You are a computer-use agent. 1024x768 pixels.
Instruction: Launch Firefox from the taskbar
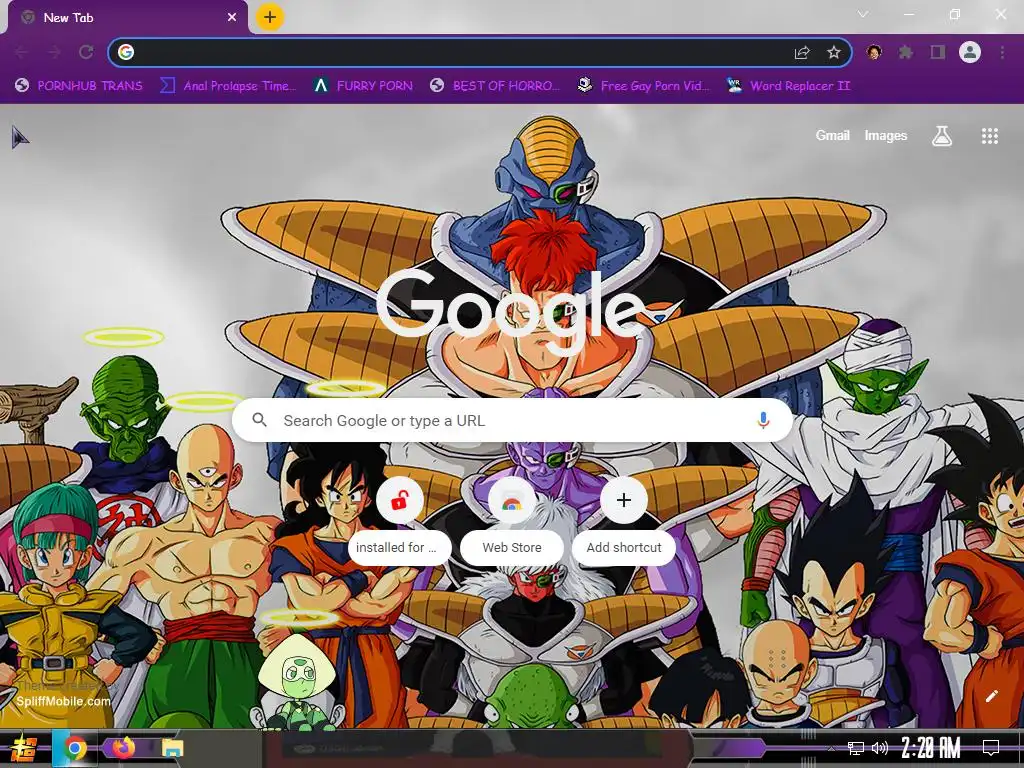click(x=124, y=748)
